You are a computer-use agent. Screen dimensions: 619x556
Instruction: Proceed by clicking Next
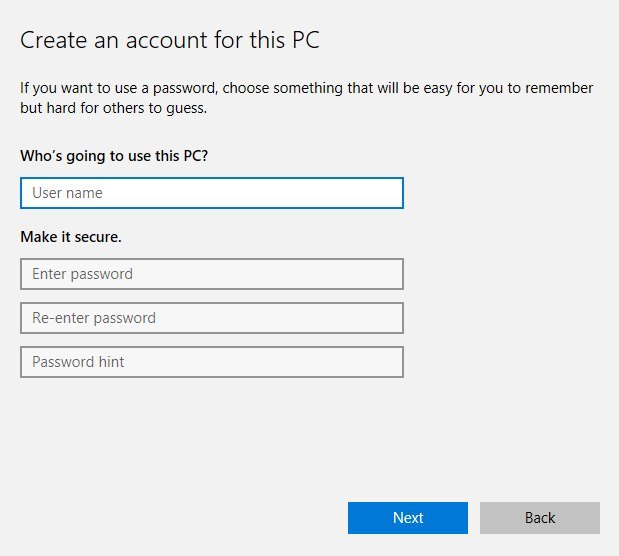(408, 518)
